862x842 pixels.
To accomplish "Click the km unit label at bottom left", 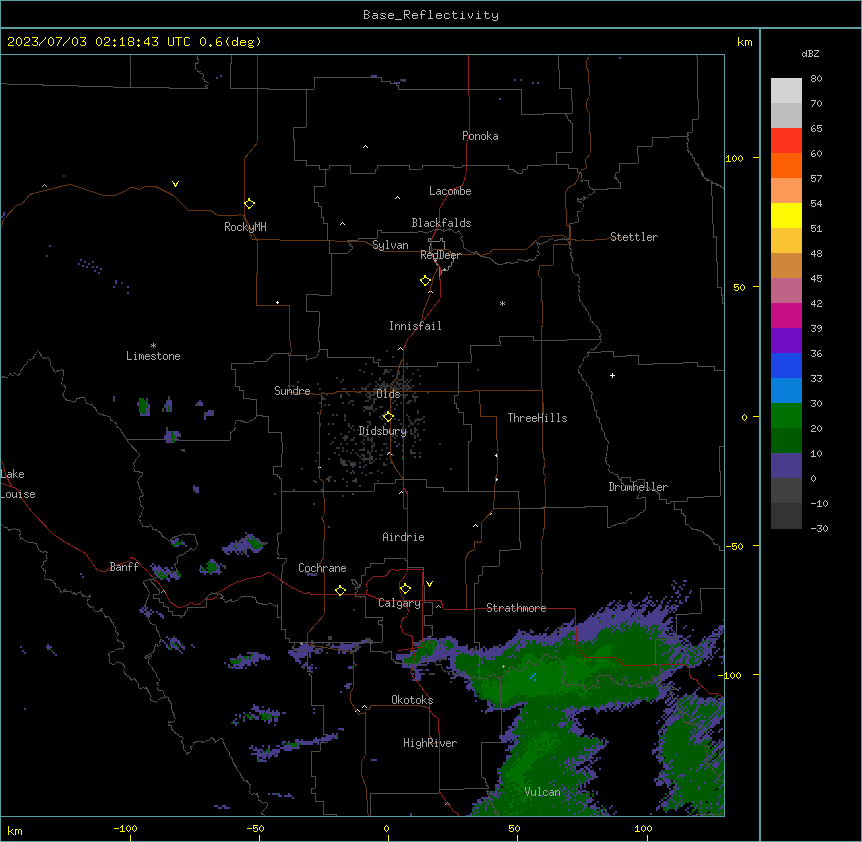I will coord(14,830).
